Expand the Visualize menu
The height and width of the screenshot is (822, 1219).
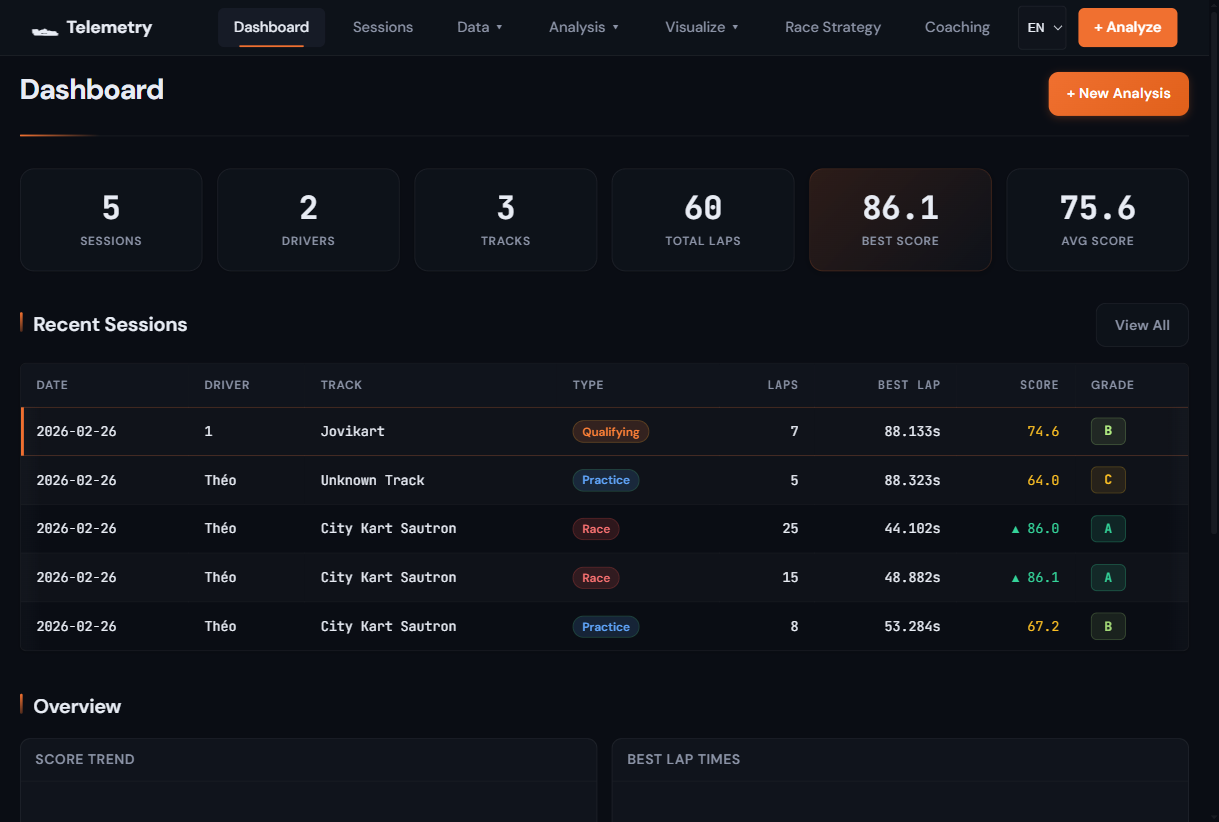coord(701,27)
